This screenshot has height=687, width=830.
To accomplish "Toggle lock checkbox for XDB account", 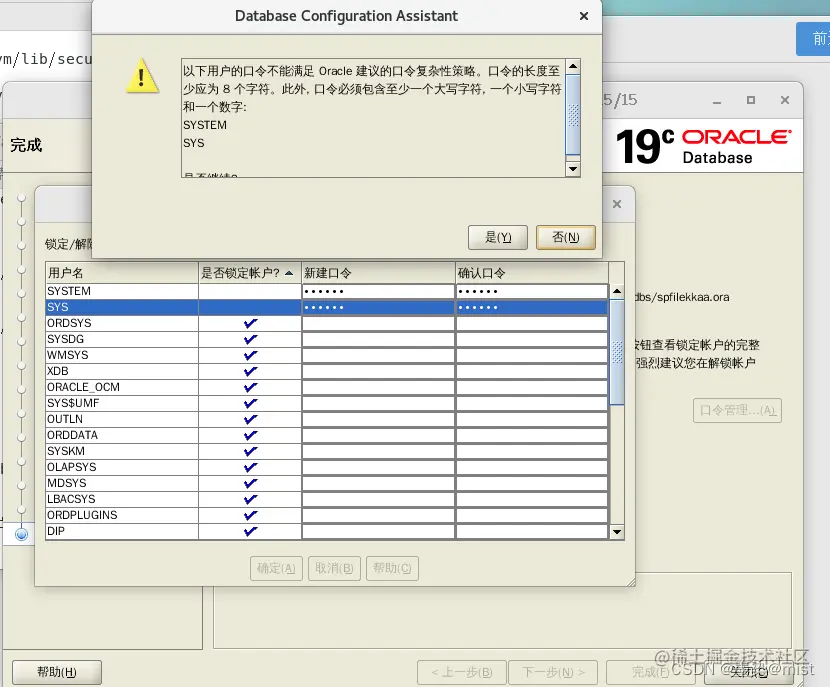I will 250,371.
